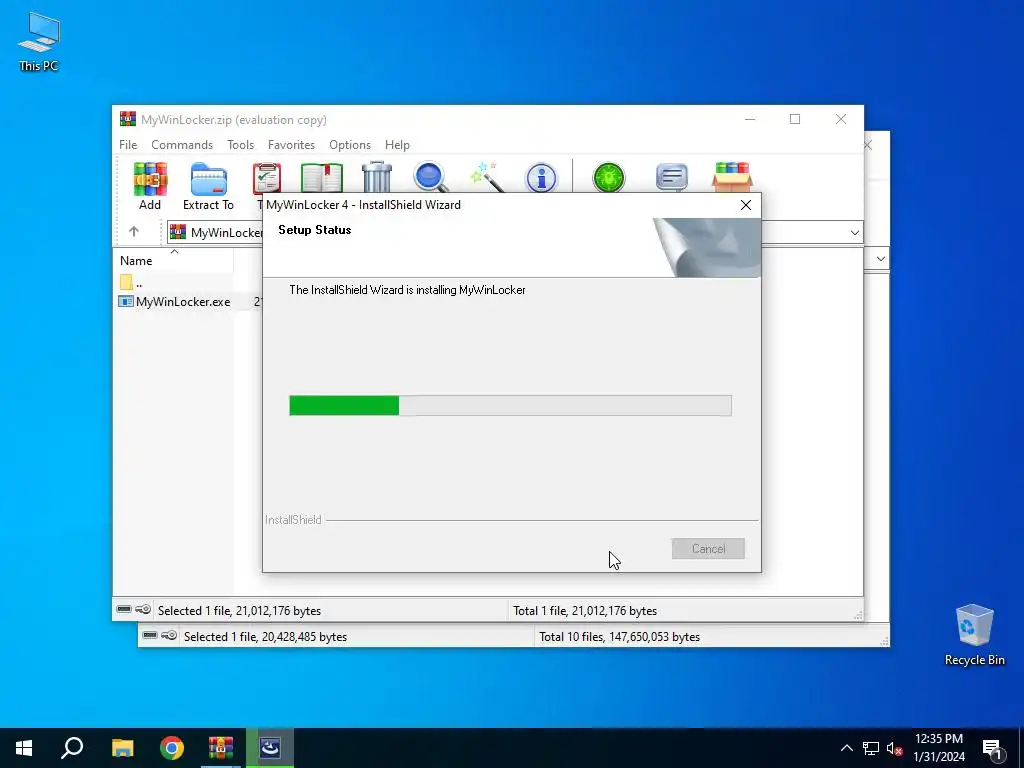Click "Selected 1 file, 21,012,176 bytes" status text
The image size is (1024, 768).
point(239,611)
